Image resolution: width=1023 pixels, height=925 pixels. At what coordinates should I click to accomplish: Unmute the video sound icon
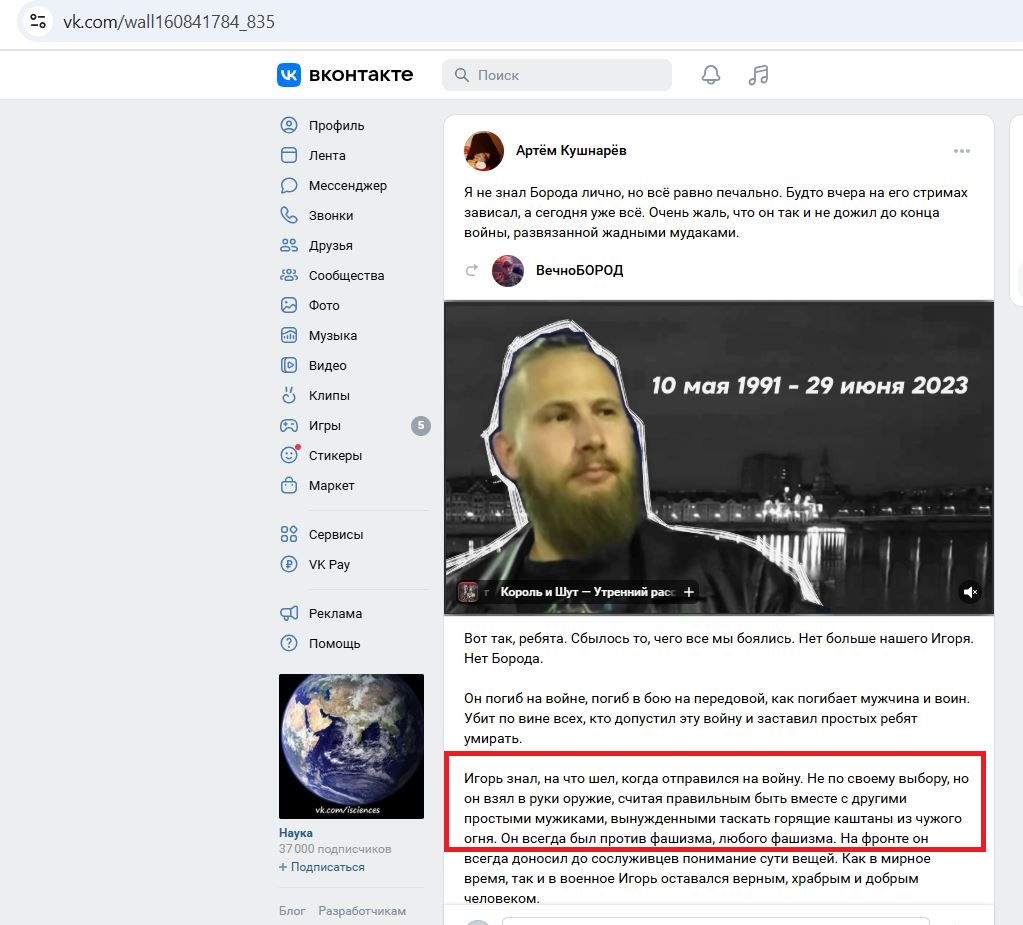[x=970, y=592]
